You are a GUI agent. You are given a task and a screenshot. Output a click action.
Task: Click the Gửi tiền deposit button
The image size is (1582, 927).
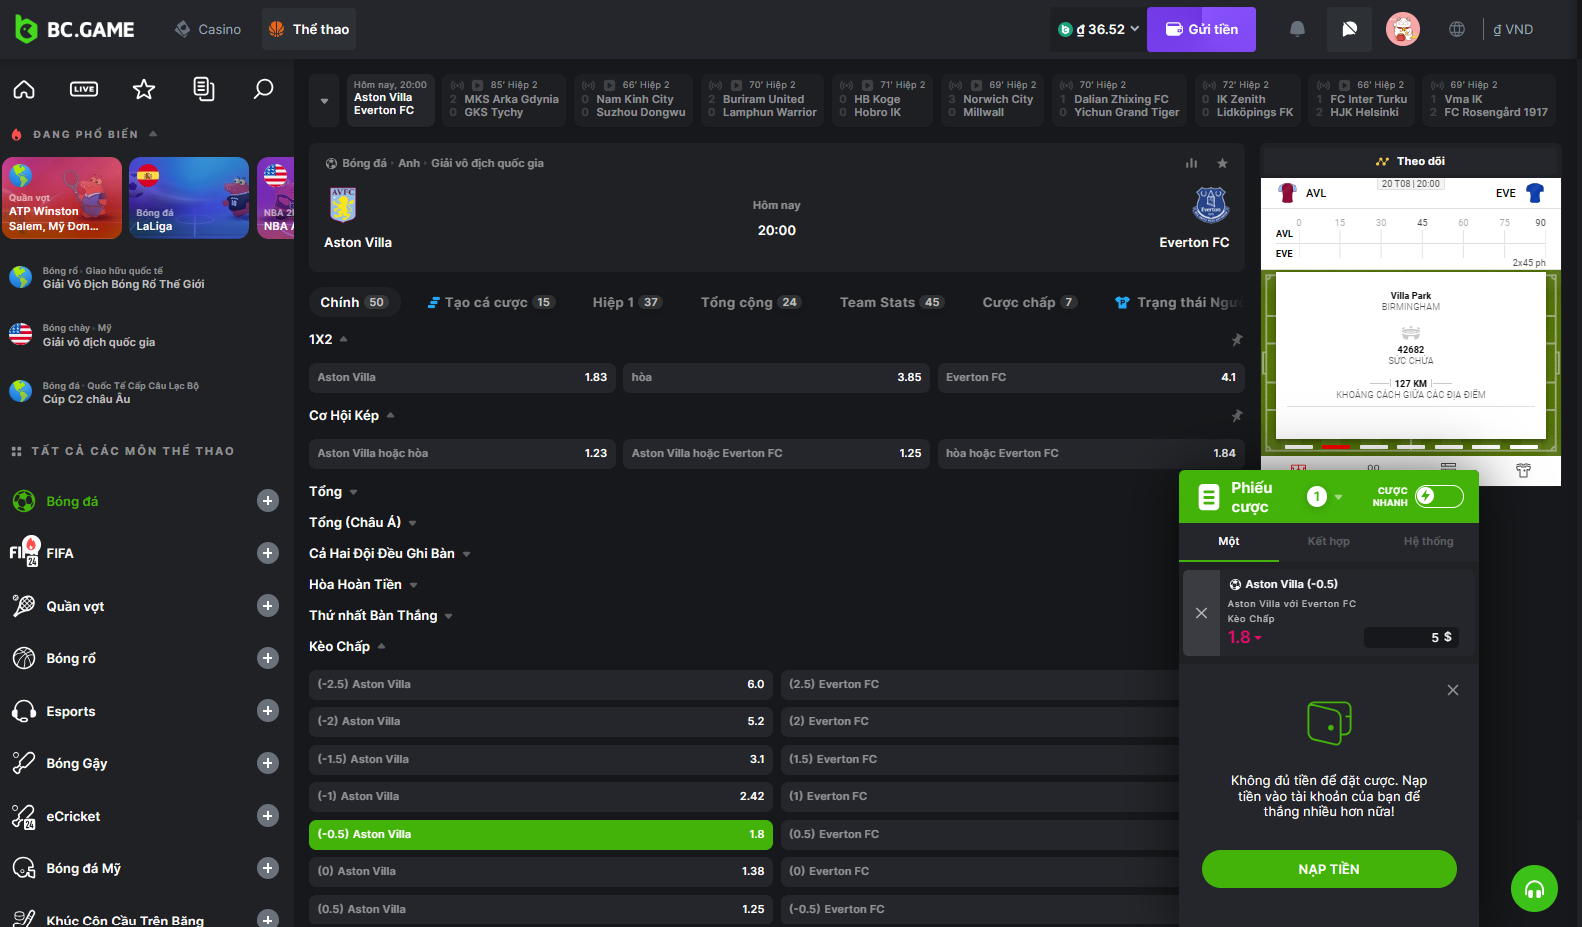[1201, 29]
